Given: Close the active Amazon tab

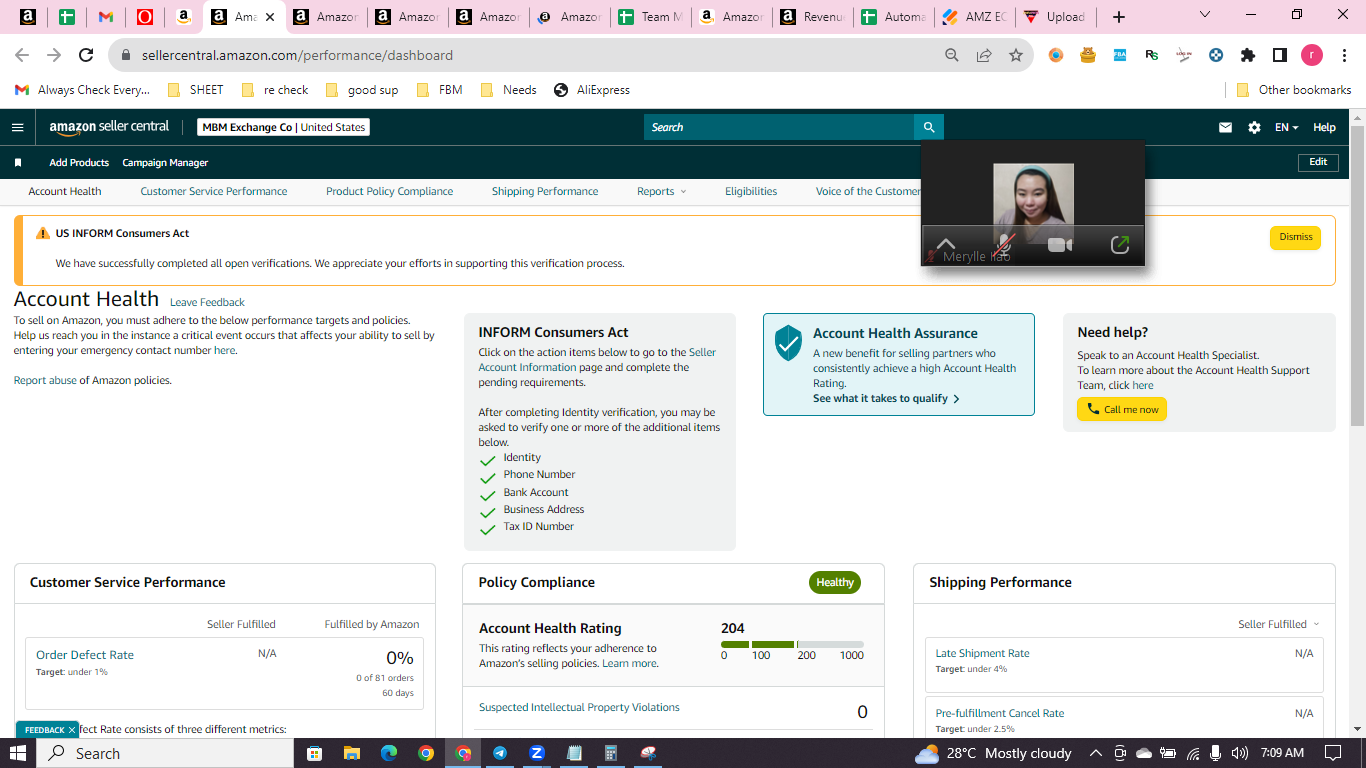Looking at the screenshot, I should (x=270, y=17).
